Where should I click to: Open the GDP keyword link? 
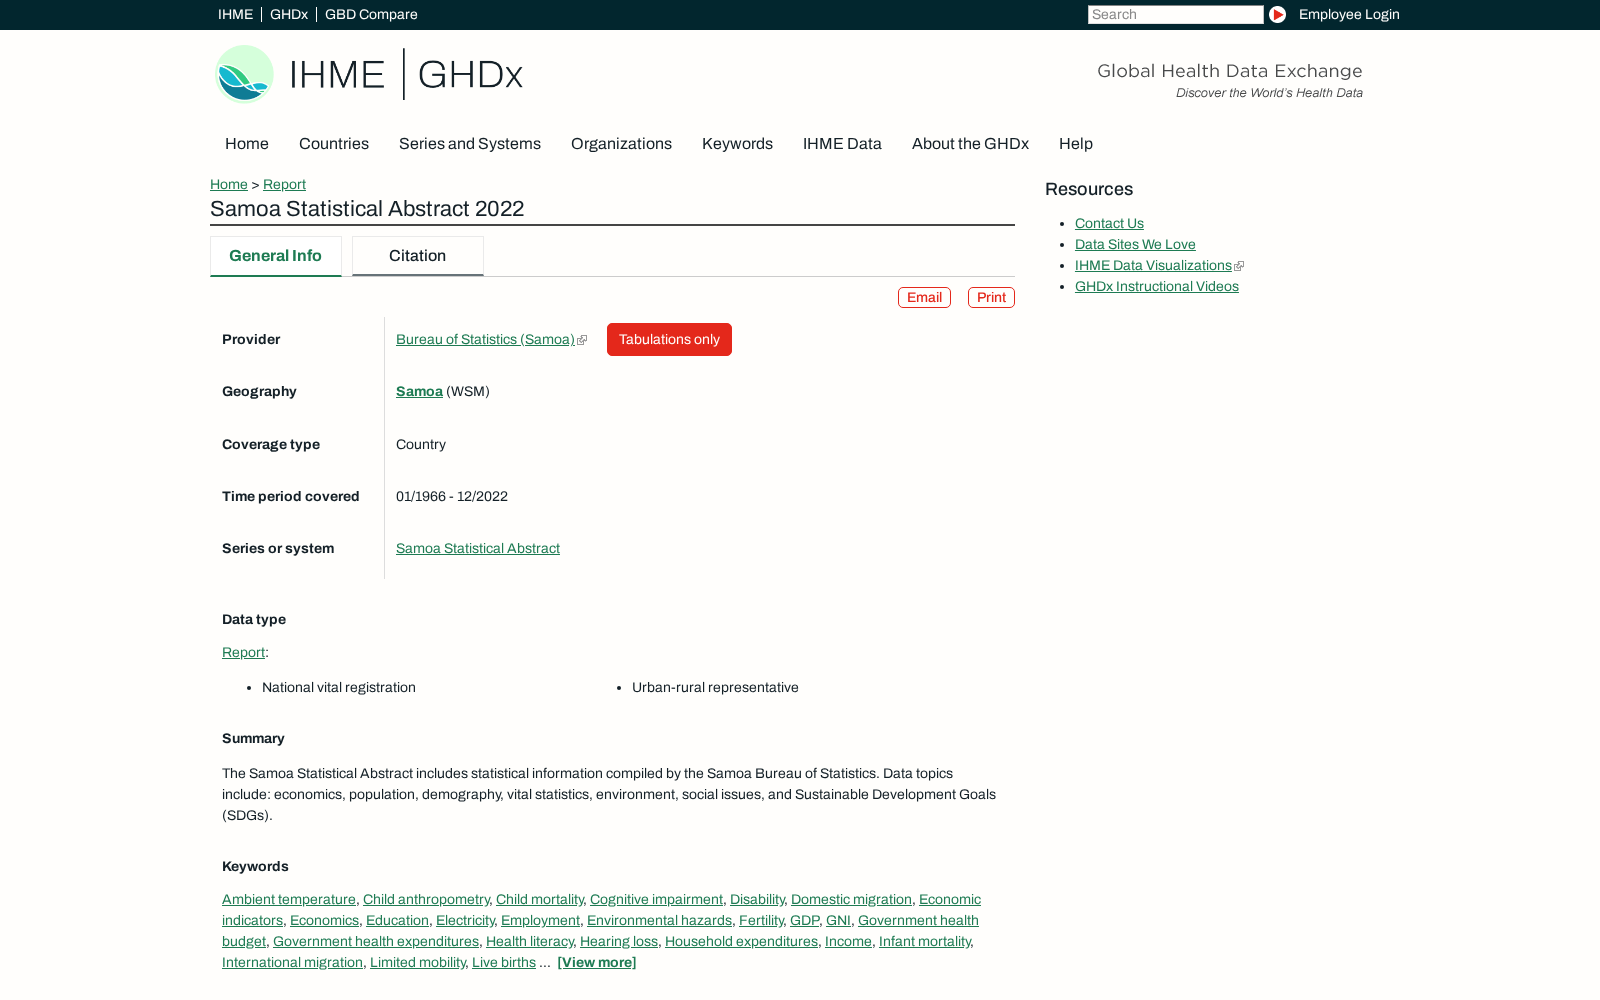click(804, 921)
